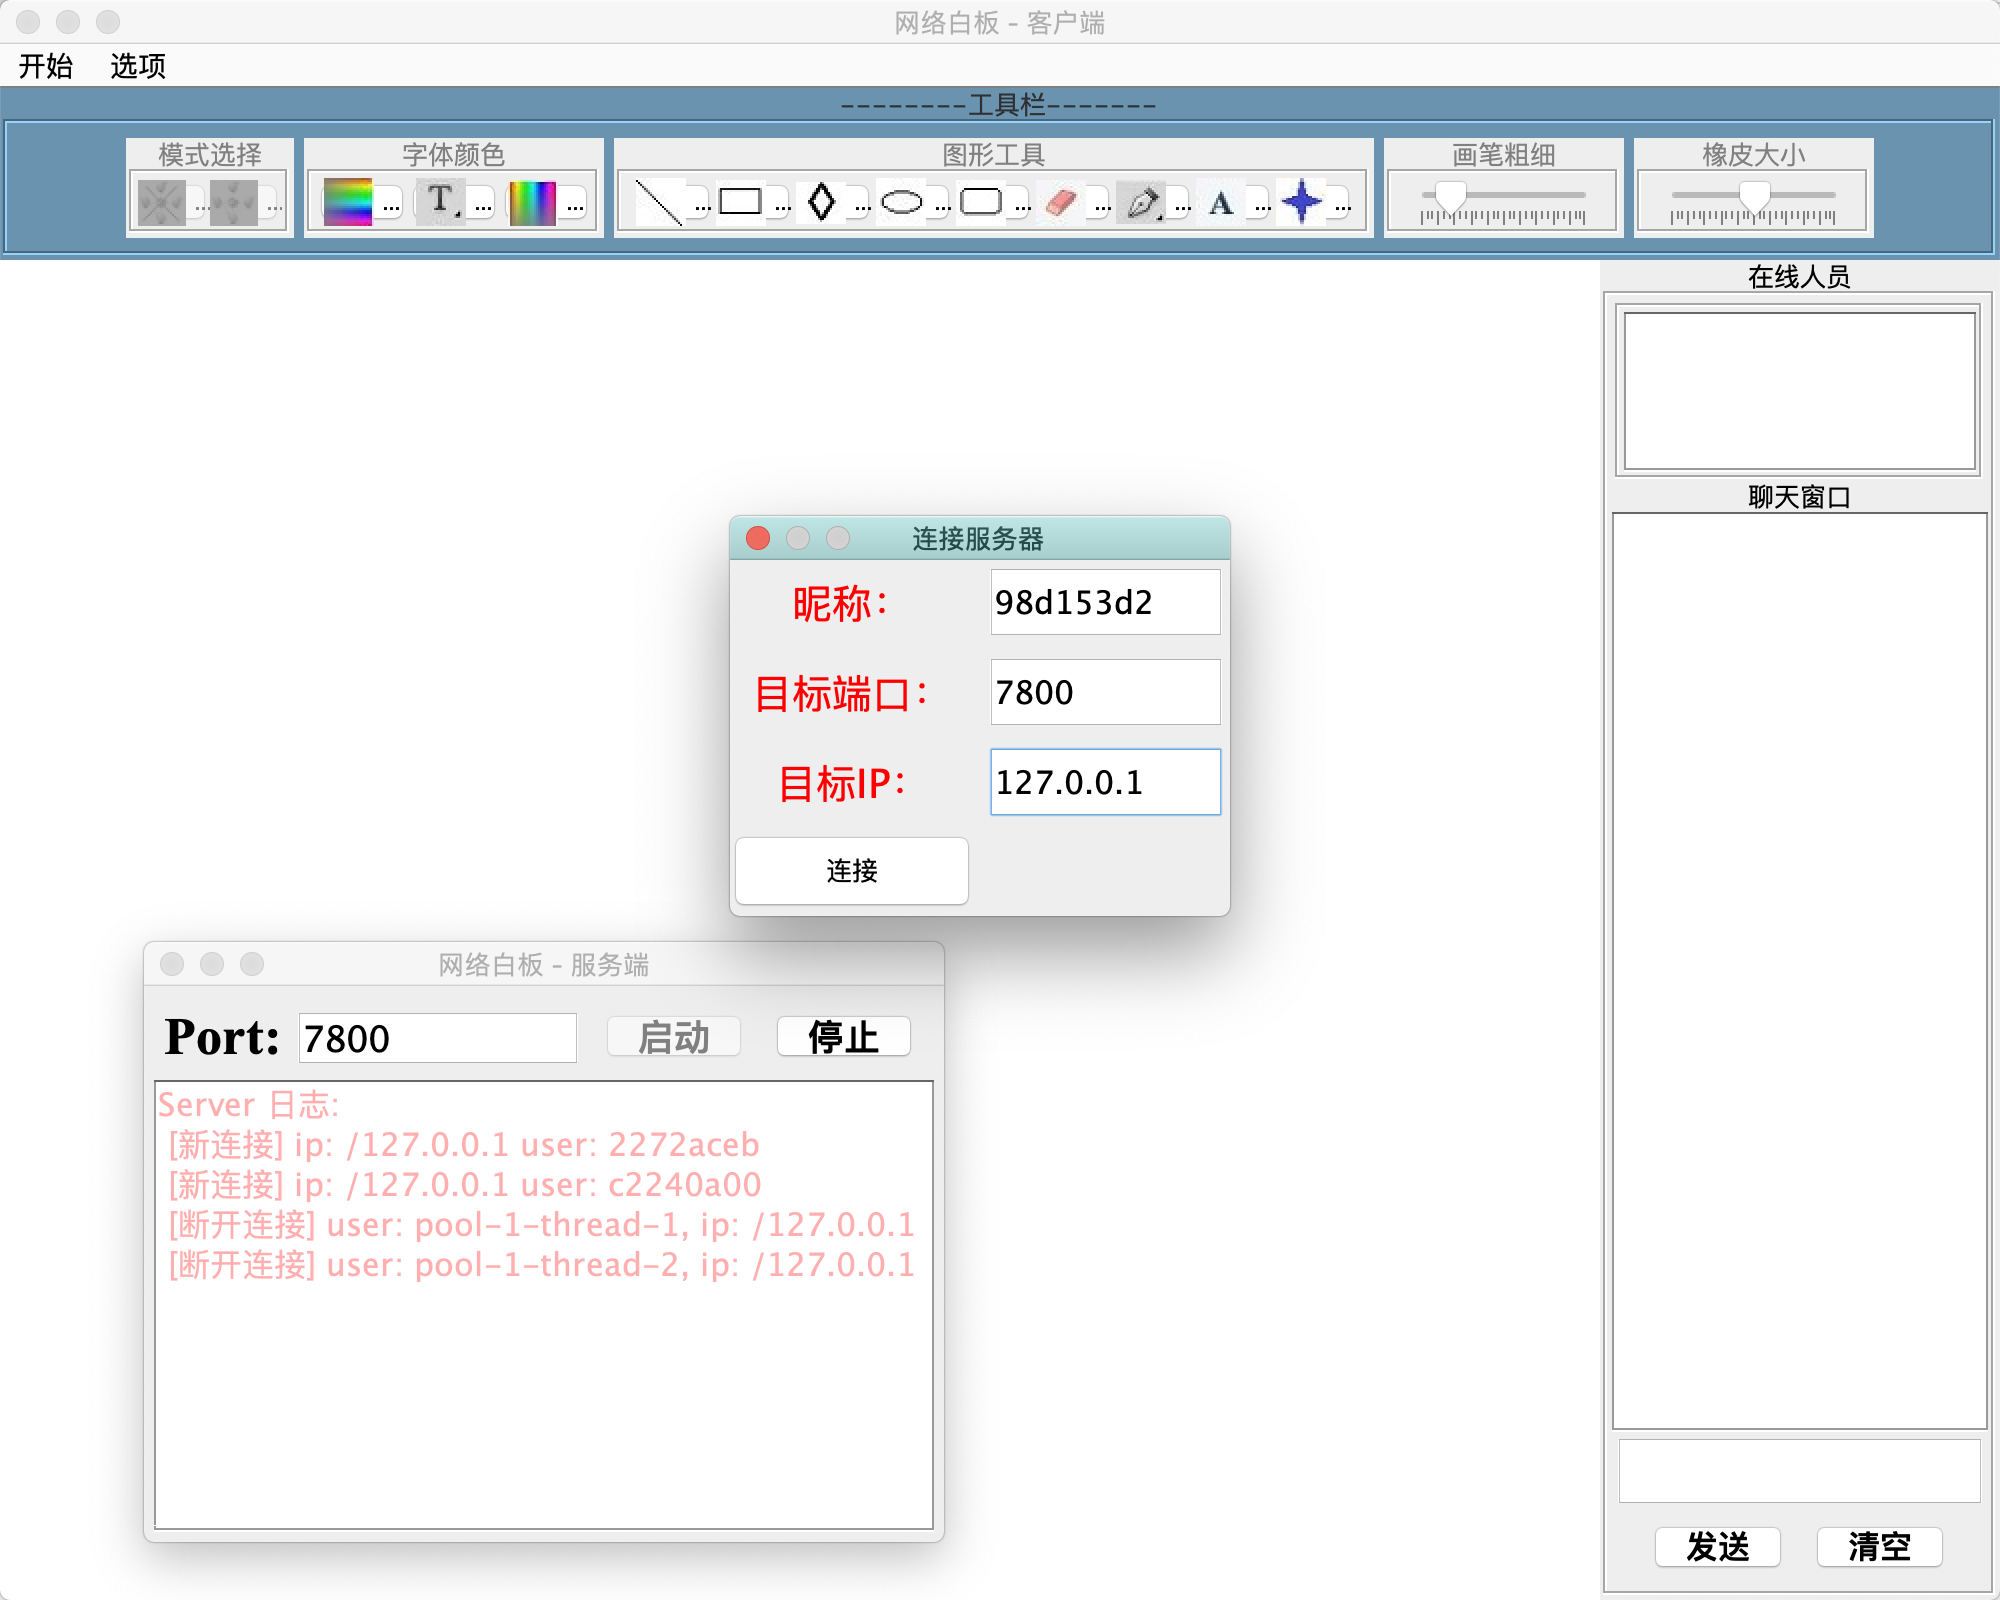Viewport: 2000px width, 1600px height.
Task: Click log line for user 2272aceb
Action: [464, 1145]
